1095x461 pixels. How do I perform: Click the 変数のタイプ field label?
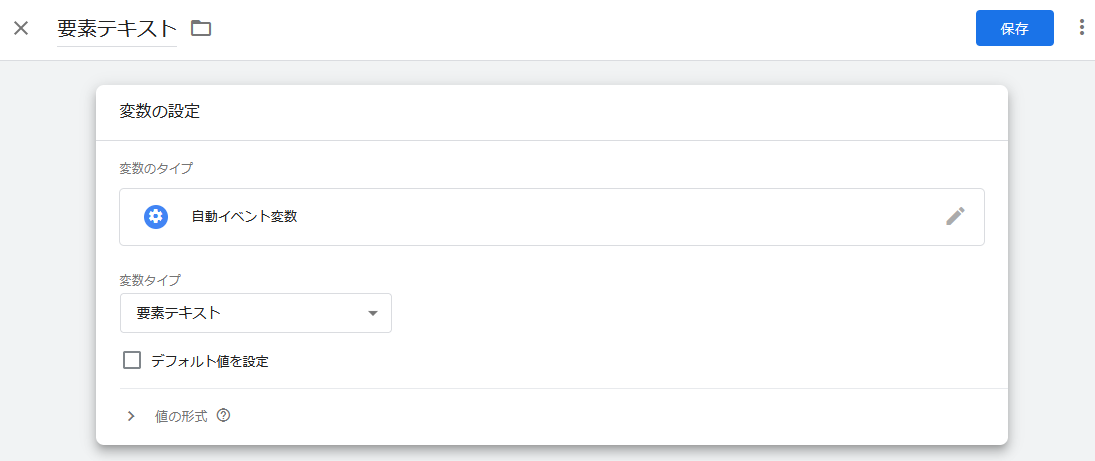coord(156,168)
